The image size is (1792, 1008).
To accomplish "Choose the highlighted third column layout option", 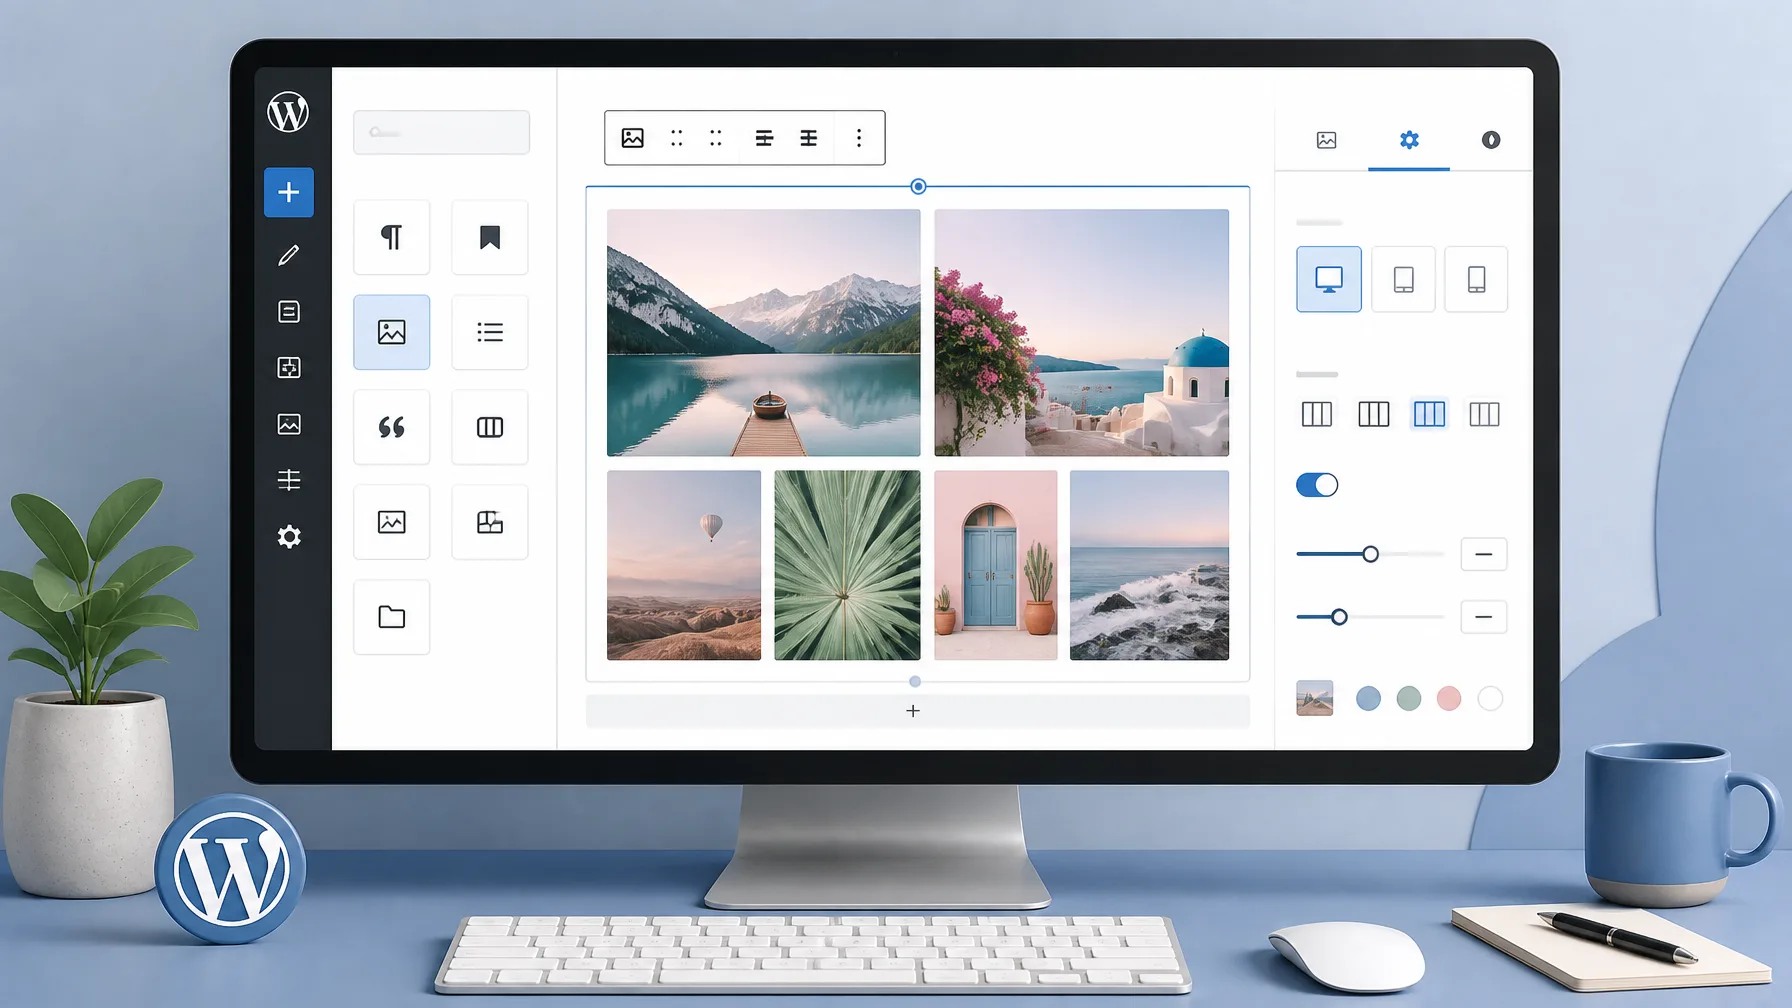I will pyautogui.click(x=1429, y=414).
